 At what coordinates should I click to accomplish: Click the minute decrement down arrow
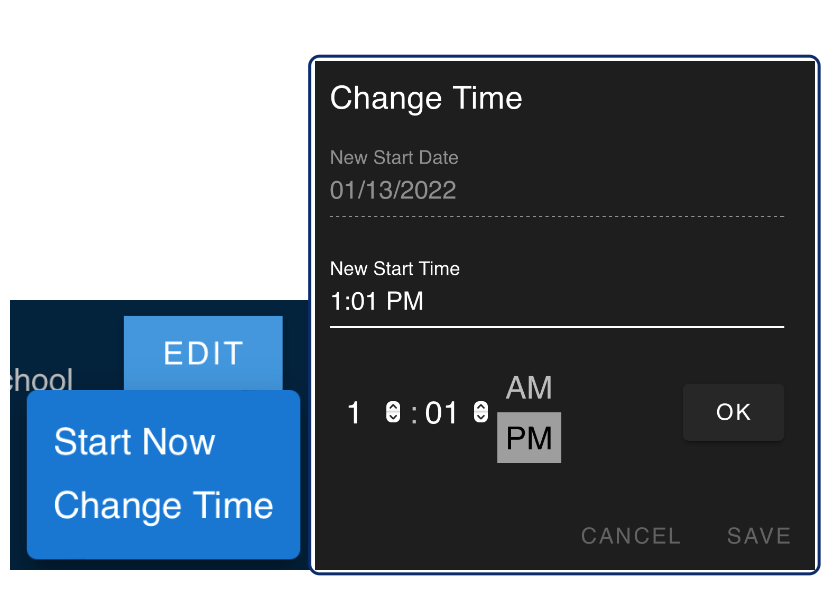coord(481,418)
